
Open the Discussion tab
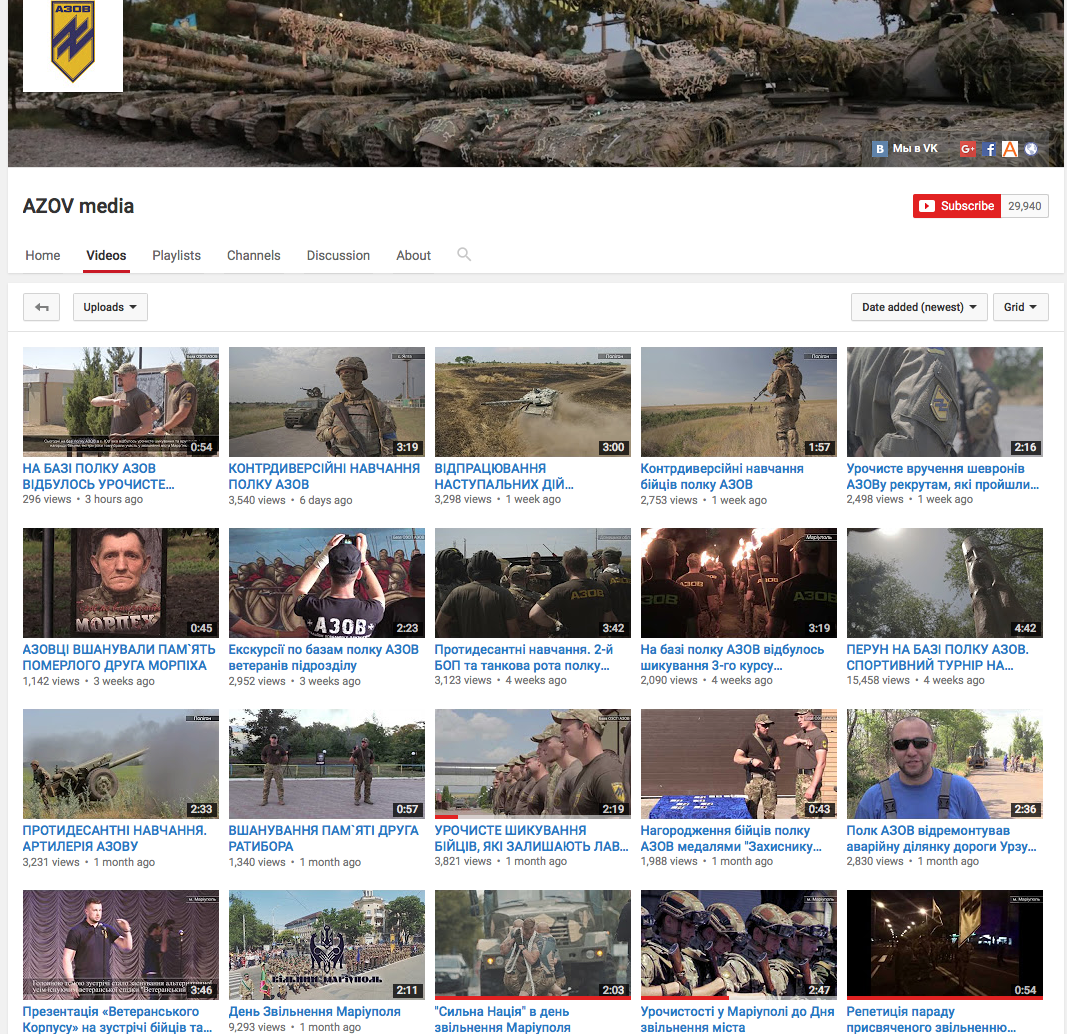(x=338, y=255)
